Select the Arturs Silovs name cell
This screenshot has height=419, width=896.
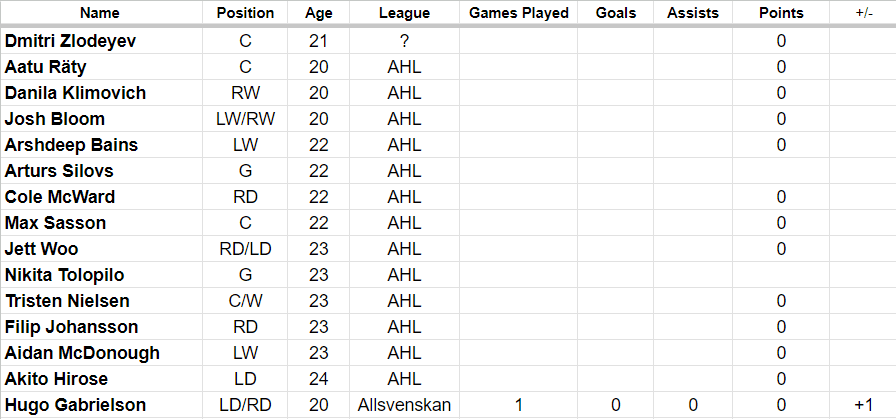[x=59, y=171]
